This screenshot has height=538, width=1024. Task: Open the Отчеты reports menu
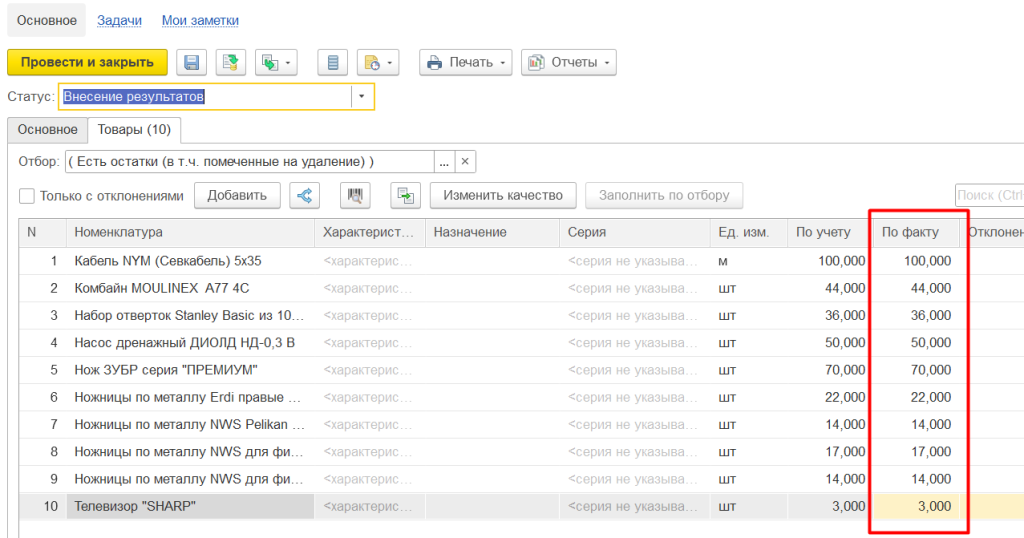568,63
